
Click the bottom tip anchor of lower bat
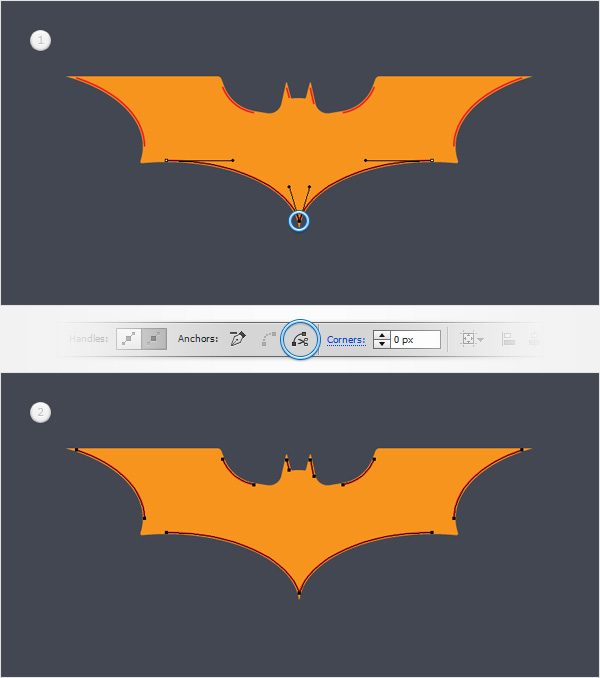(x=299, y=593)
